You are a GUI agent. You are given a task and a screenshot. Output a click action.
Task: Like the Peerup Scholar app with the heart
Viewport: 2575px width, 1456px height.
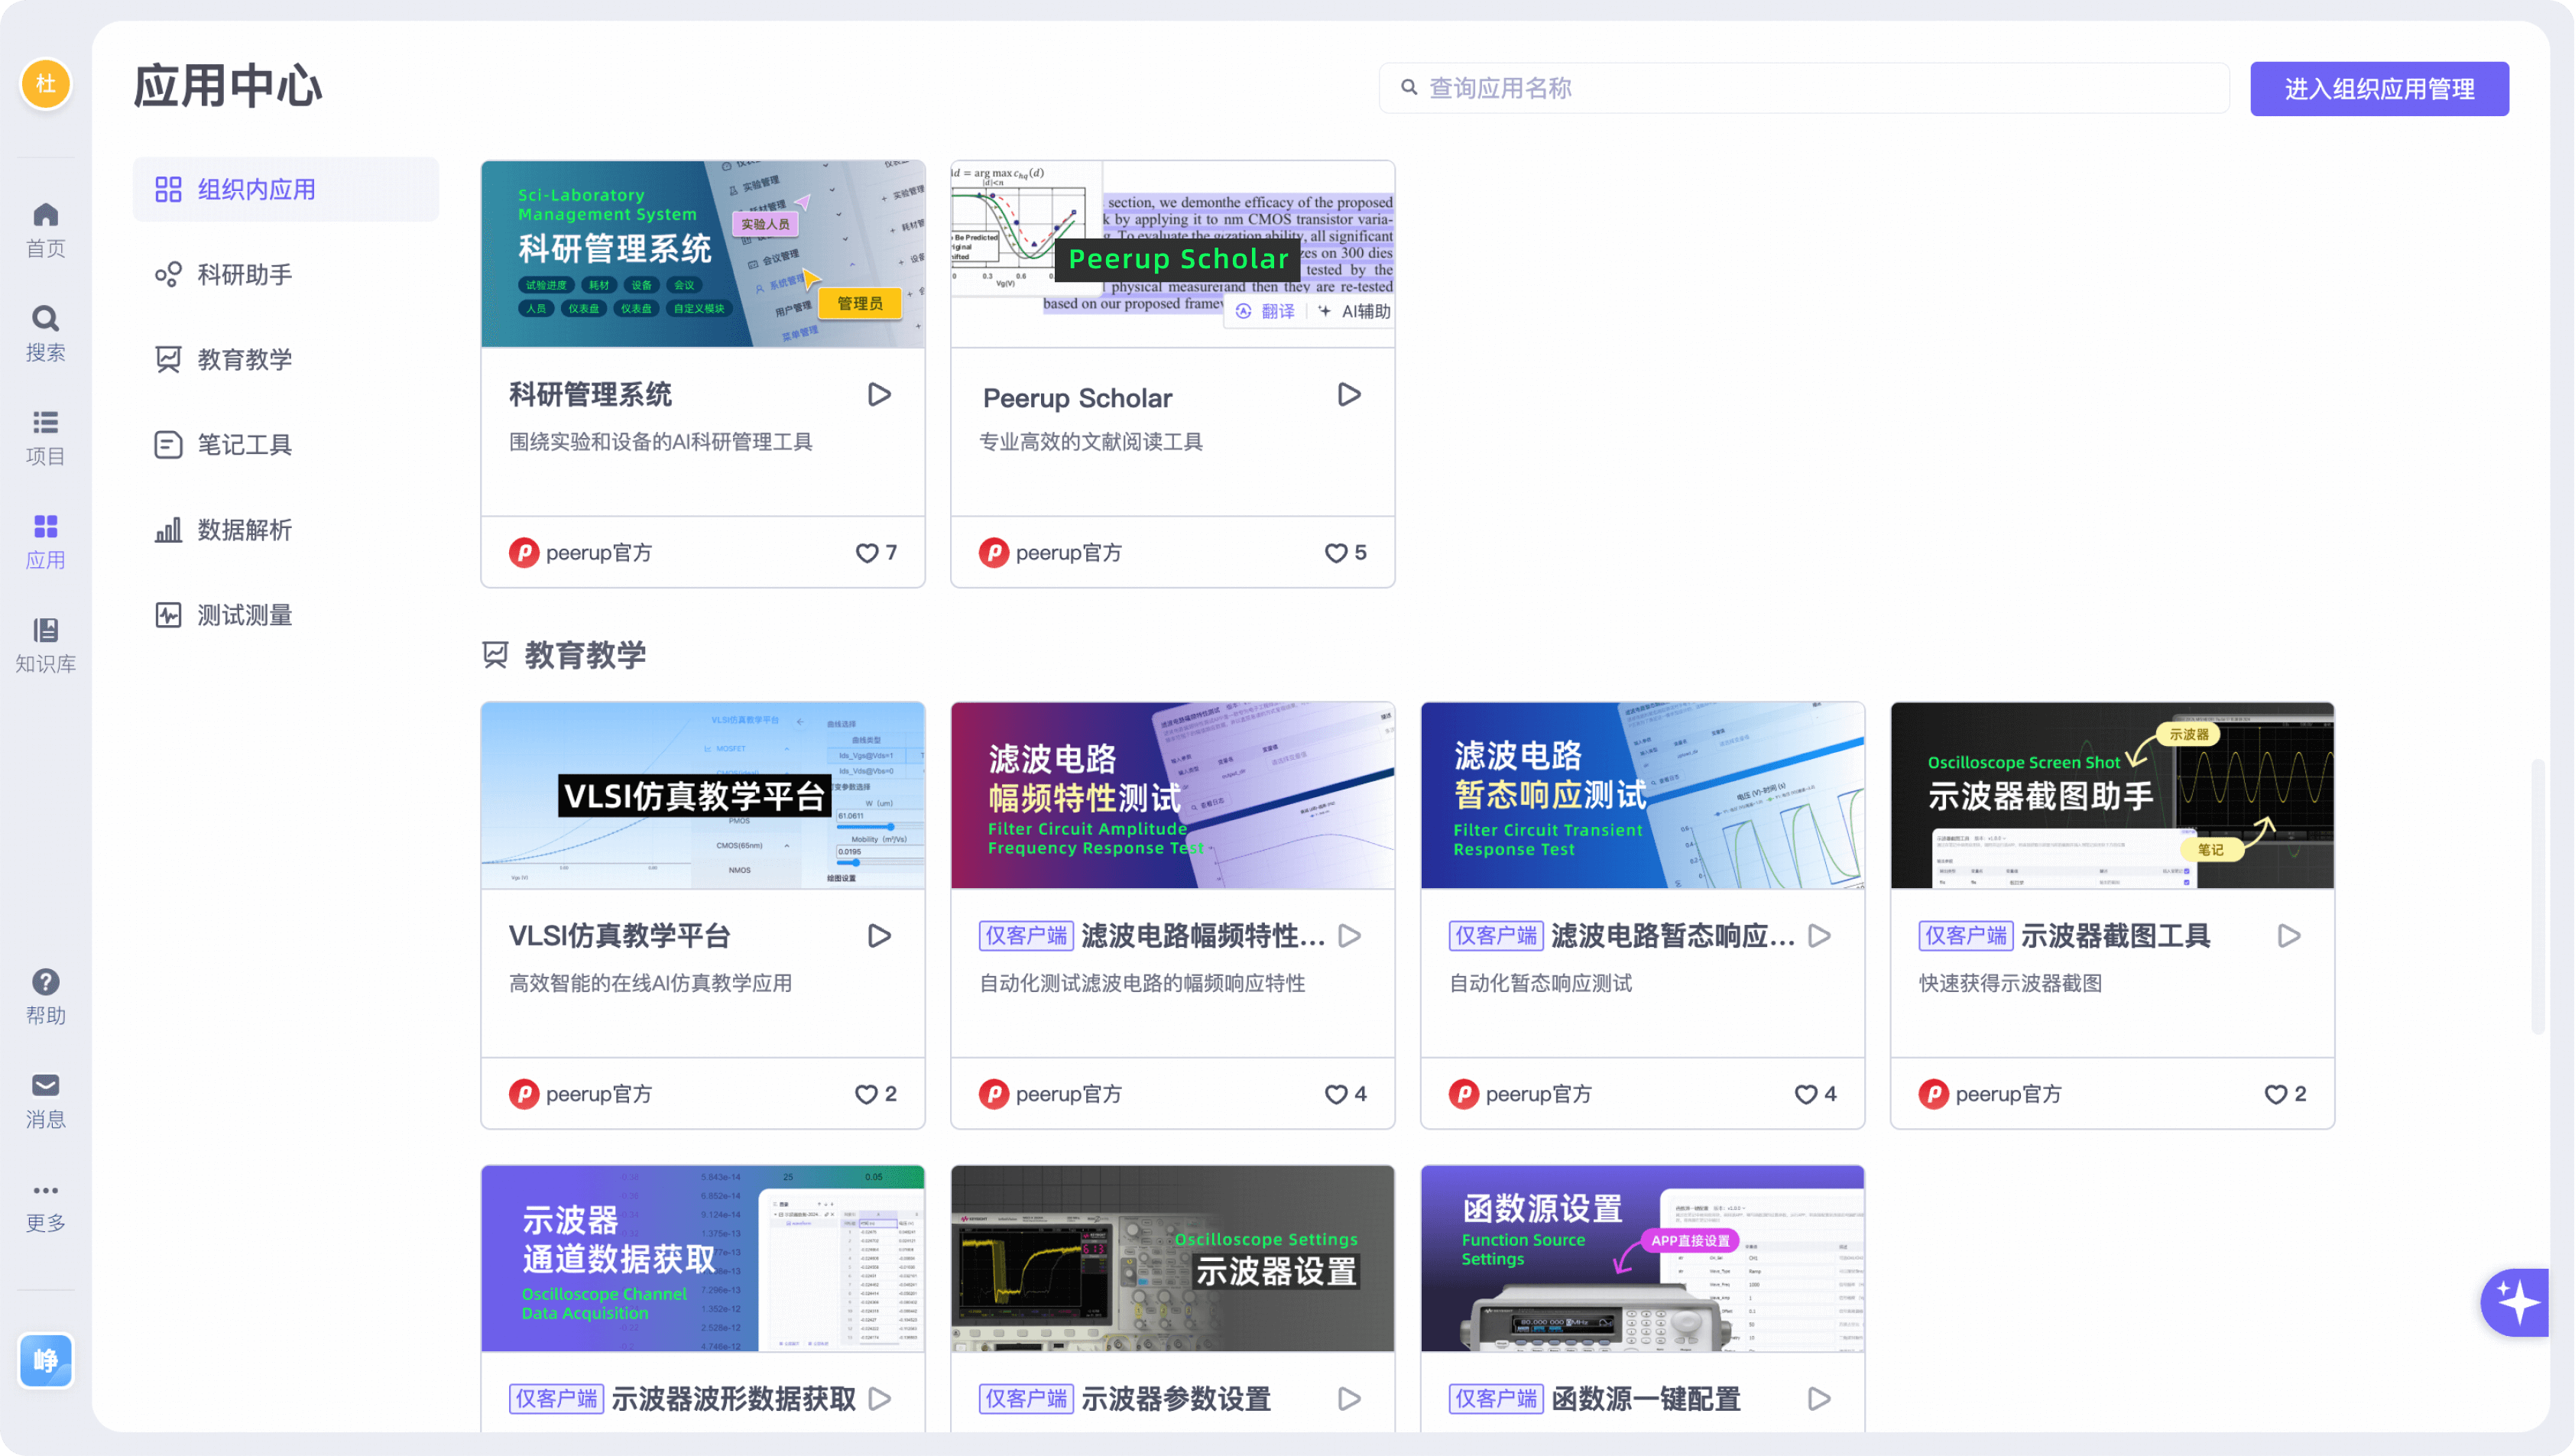(1336, 553)
